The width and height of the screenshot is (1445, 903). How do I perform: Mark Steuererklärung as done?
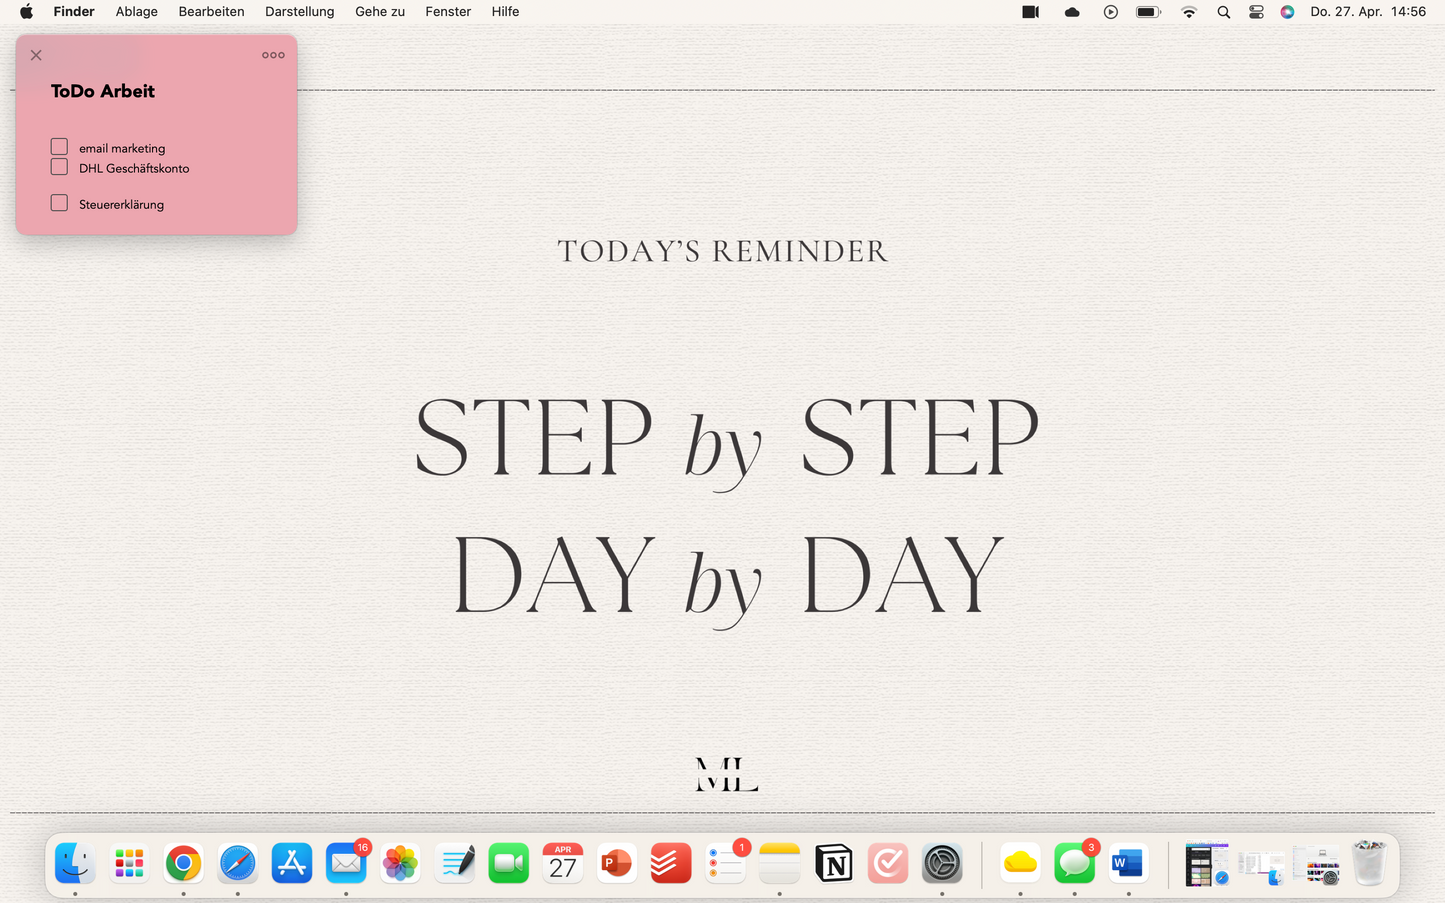tap(59, 203)
